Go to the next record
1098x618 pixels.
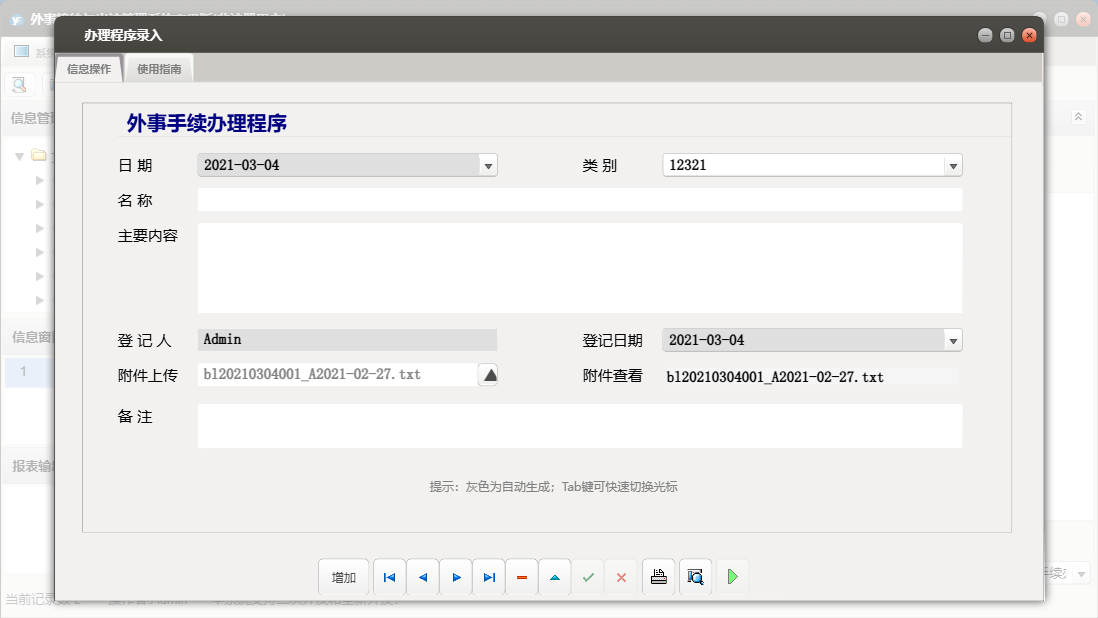(x=455, y=577)
